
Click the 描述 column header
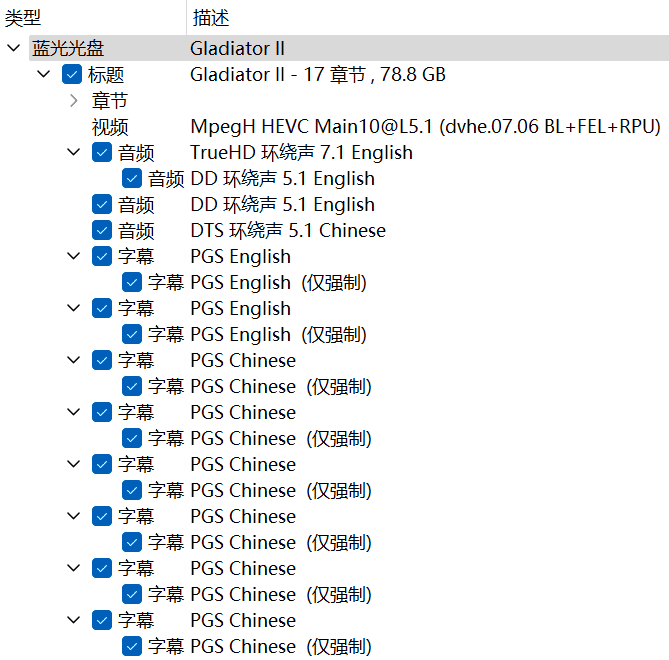tap(211, 17)
